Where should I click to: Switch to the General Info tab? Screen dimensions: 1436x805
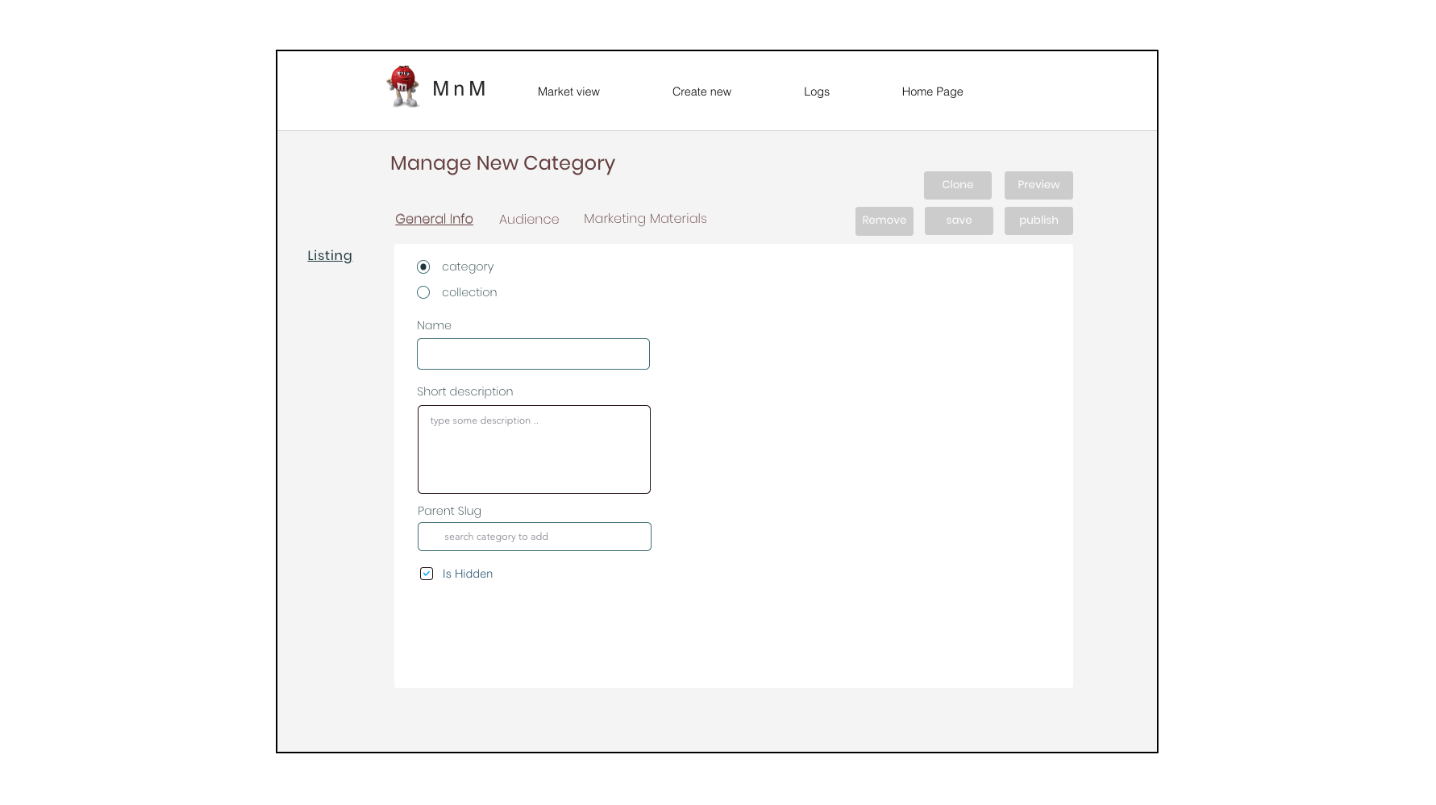click(x=434, y=219)
